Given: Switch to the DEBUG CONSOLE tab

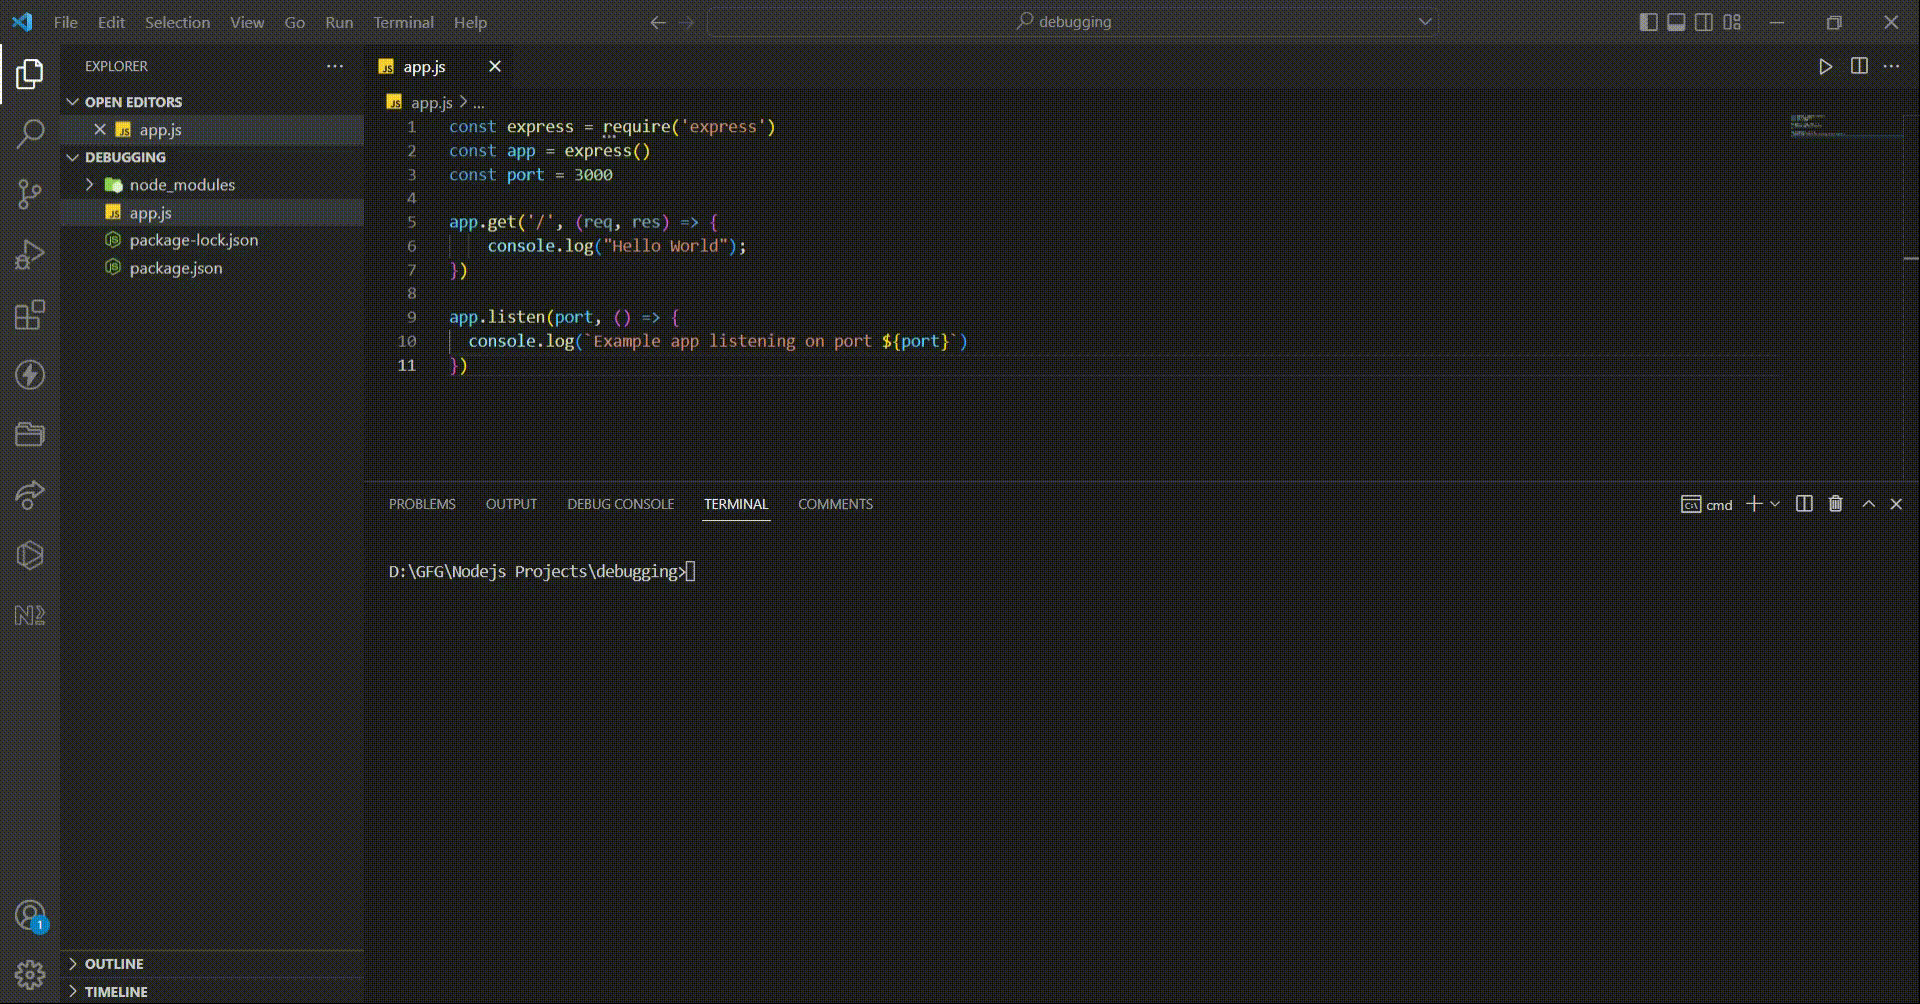Looking at the screenshot, I should pyautogui.click(x=620, y=504).
